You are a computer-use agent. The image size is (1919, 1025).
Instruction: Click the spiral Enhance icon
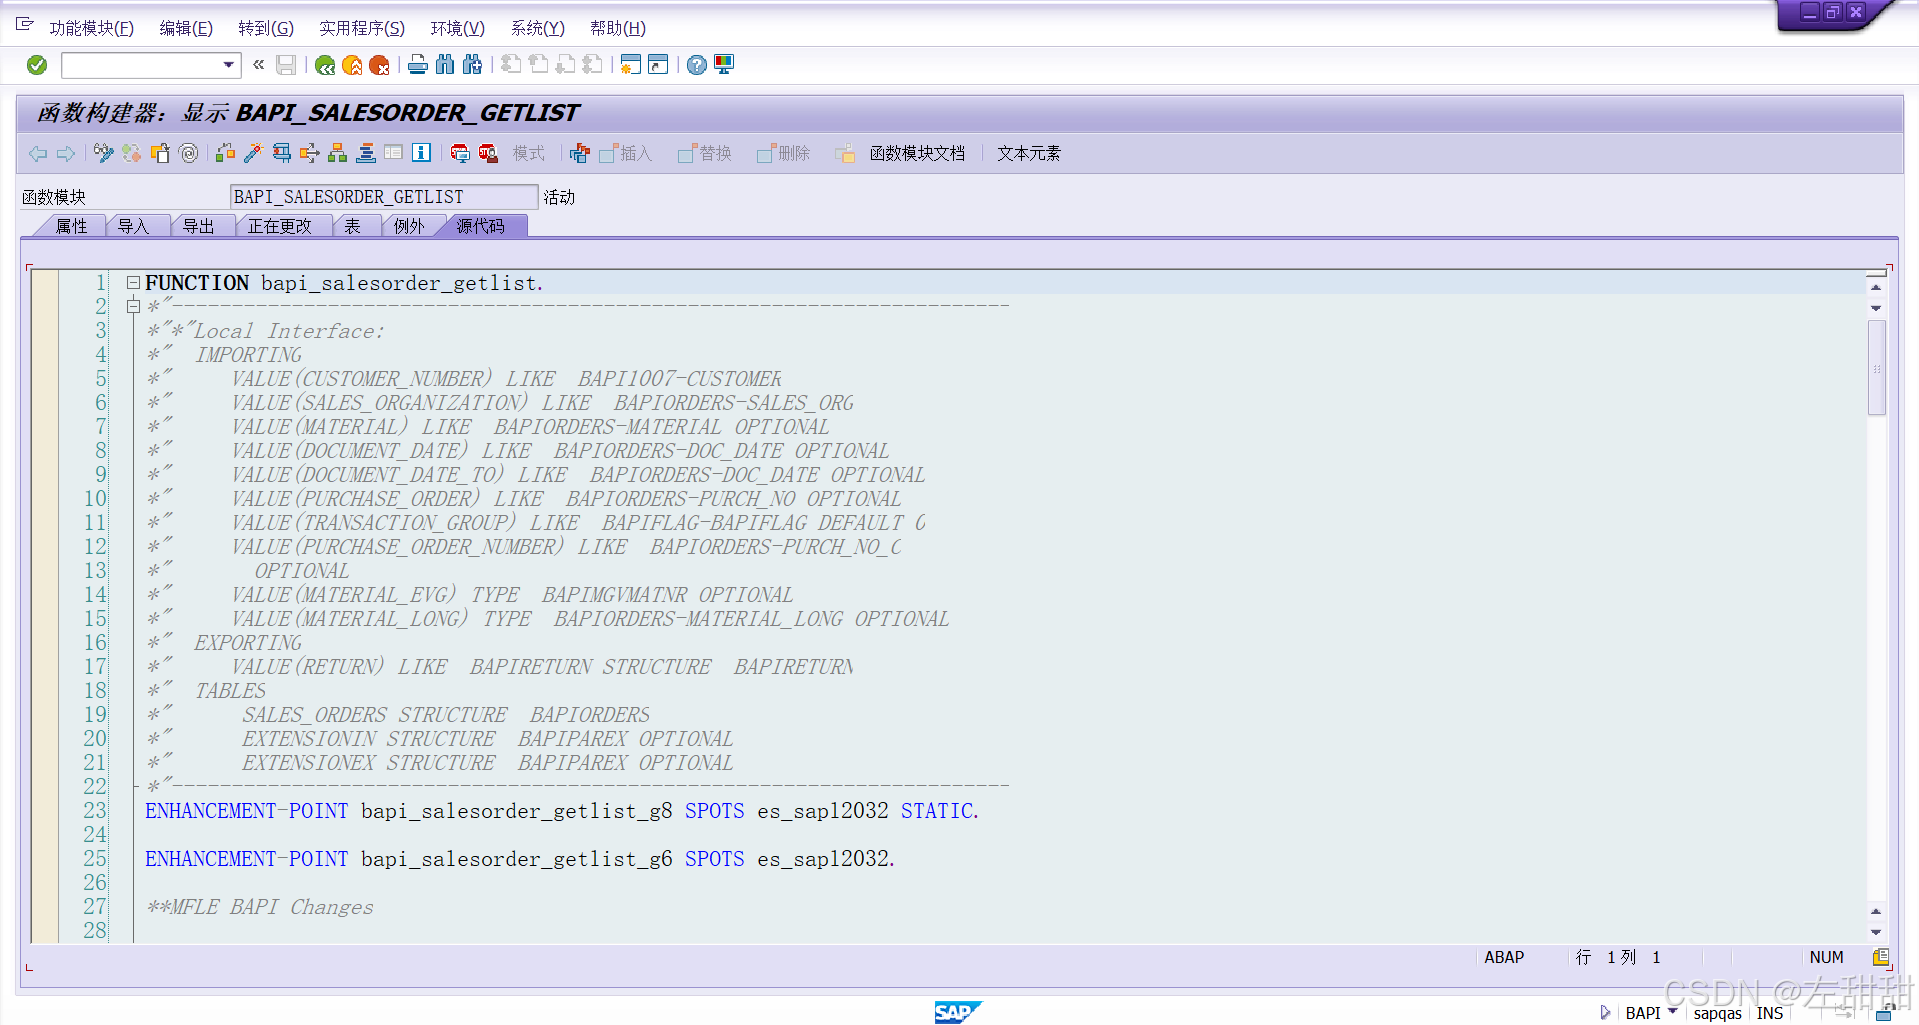pyautogui.click(x=188, y=153)
